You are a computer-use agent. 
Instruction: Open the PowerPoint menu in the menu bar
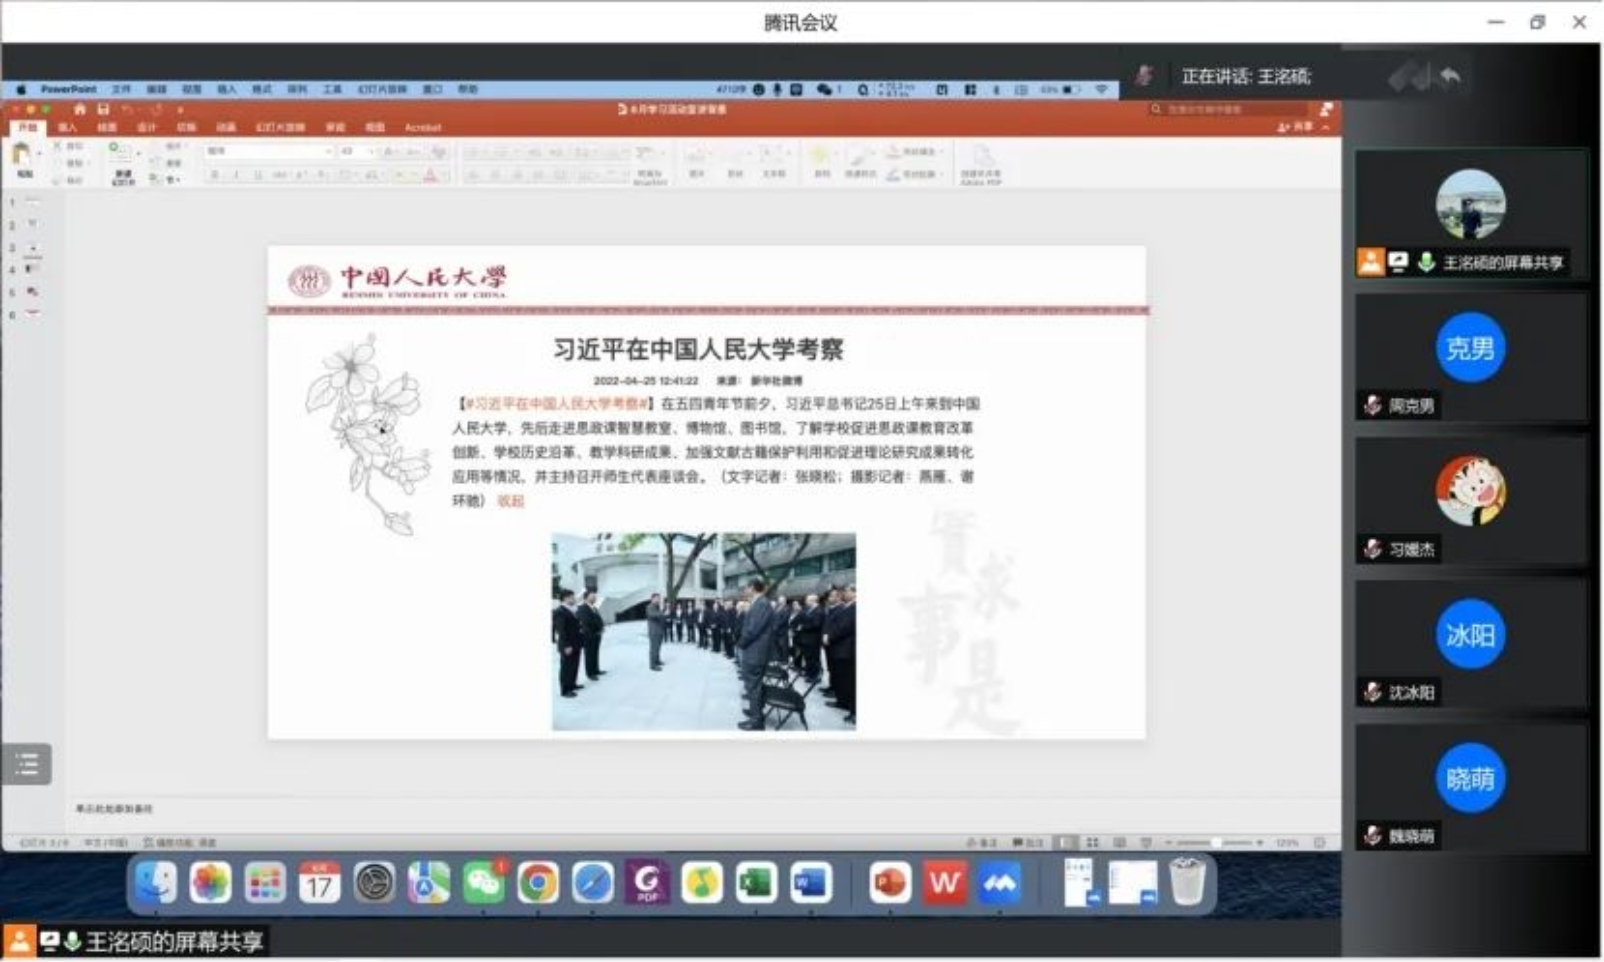tap(68, 89)
